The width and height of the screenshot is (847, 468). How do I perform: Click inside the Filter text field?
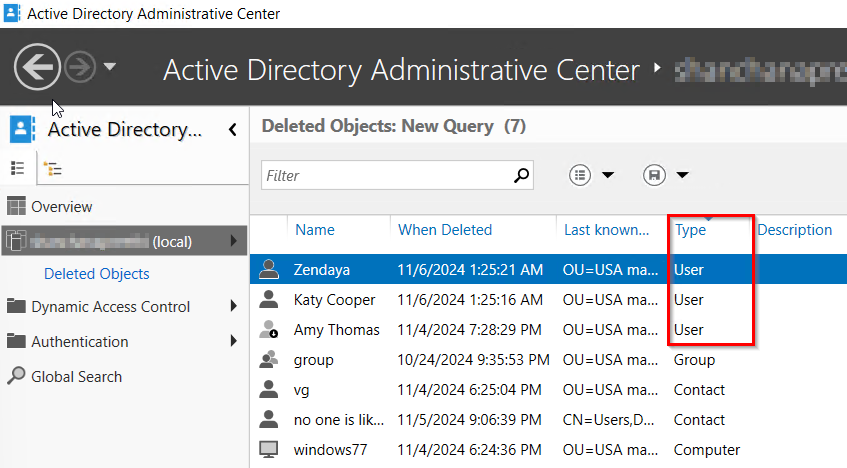(x=385, y=175)
